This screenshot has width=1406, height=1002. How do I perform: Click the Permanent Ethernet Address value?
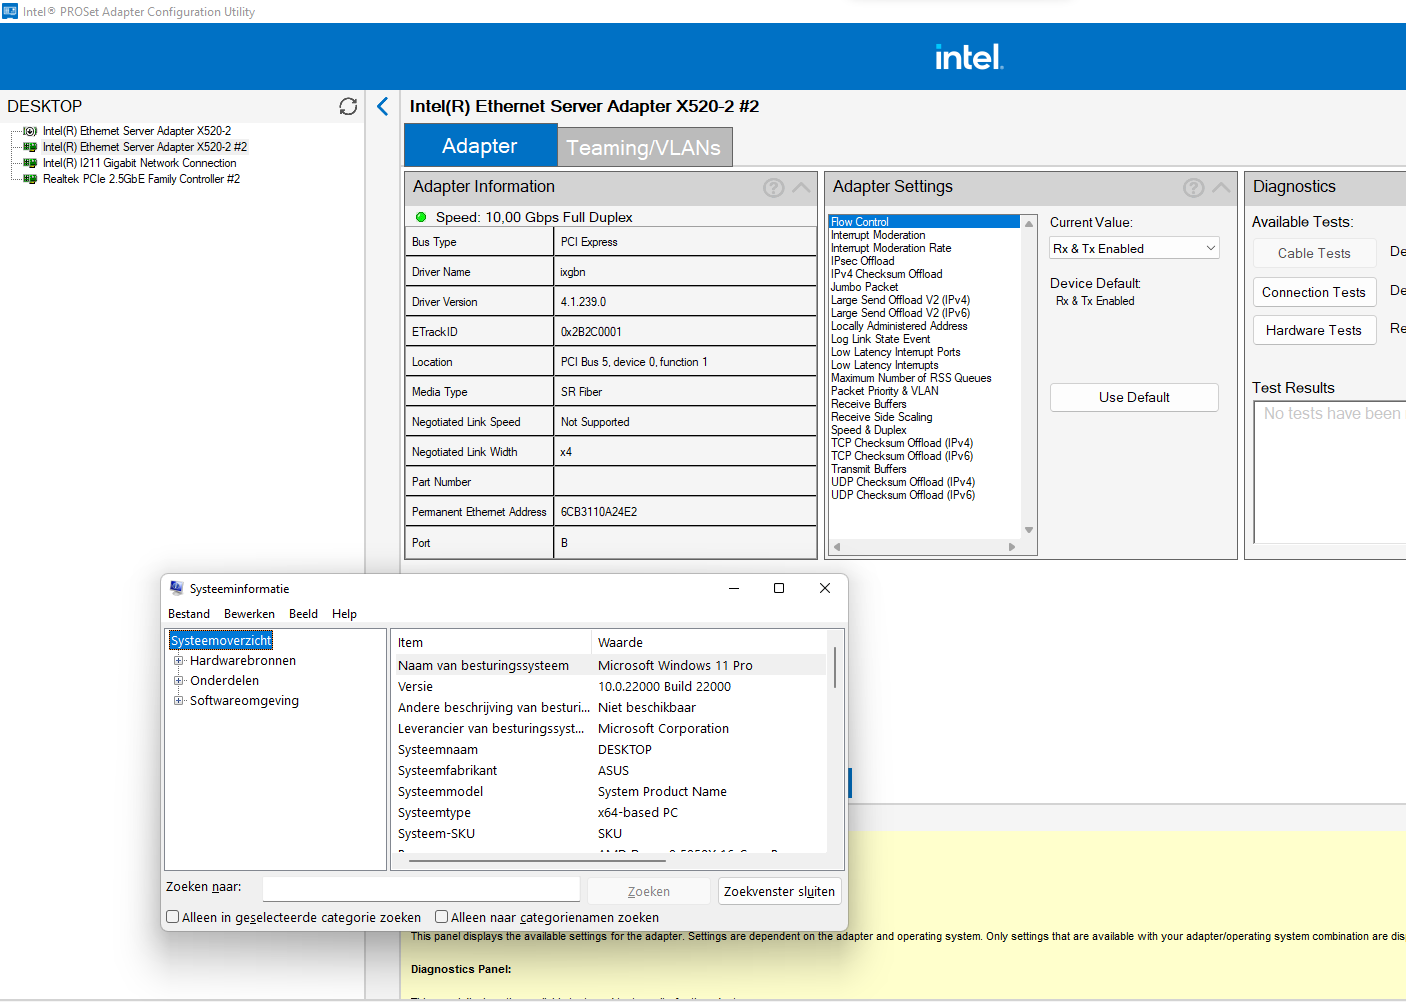599,512
